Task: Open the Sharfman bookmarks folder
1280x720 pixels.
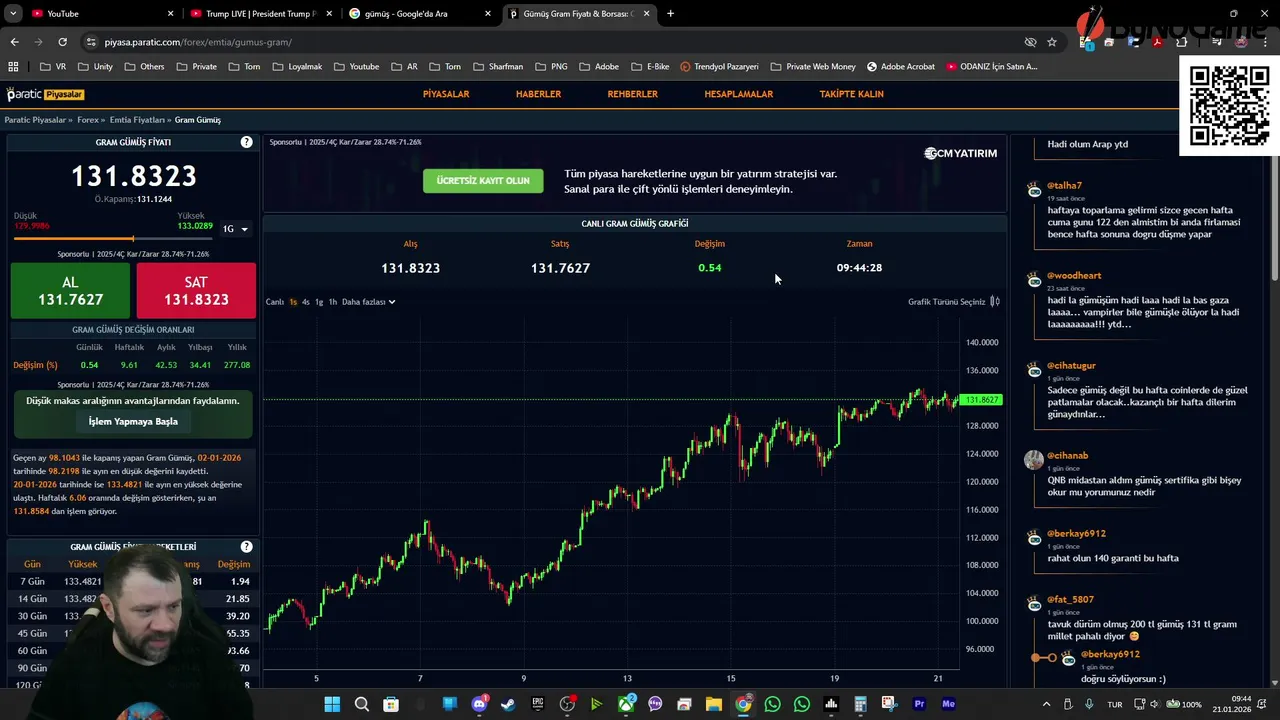Action: tap(497, 67)
